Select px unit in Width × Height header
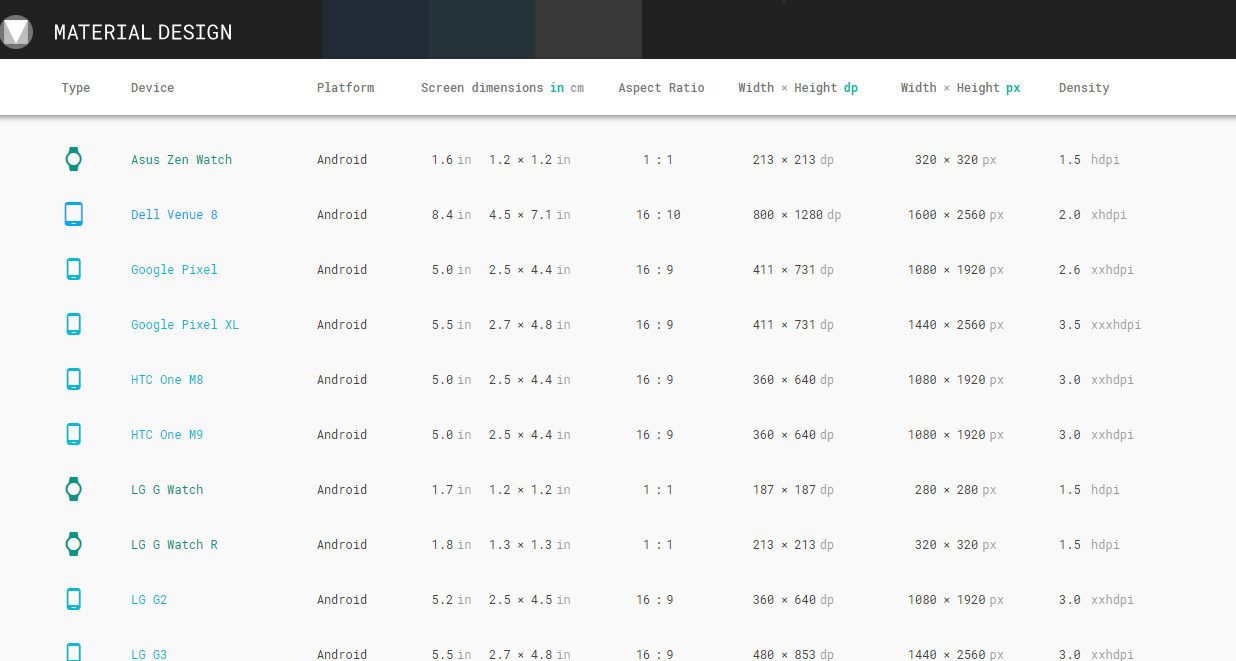The height and width of the screenshot is (661, 1236). point(1013,88)
